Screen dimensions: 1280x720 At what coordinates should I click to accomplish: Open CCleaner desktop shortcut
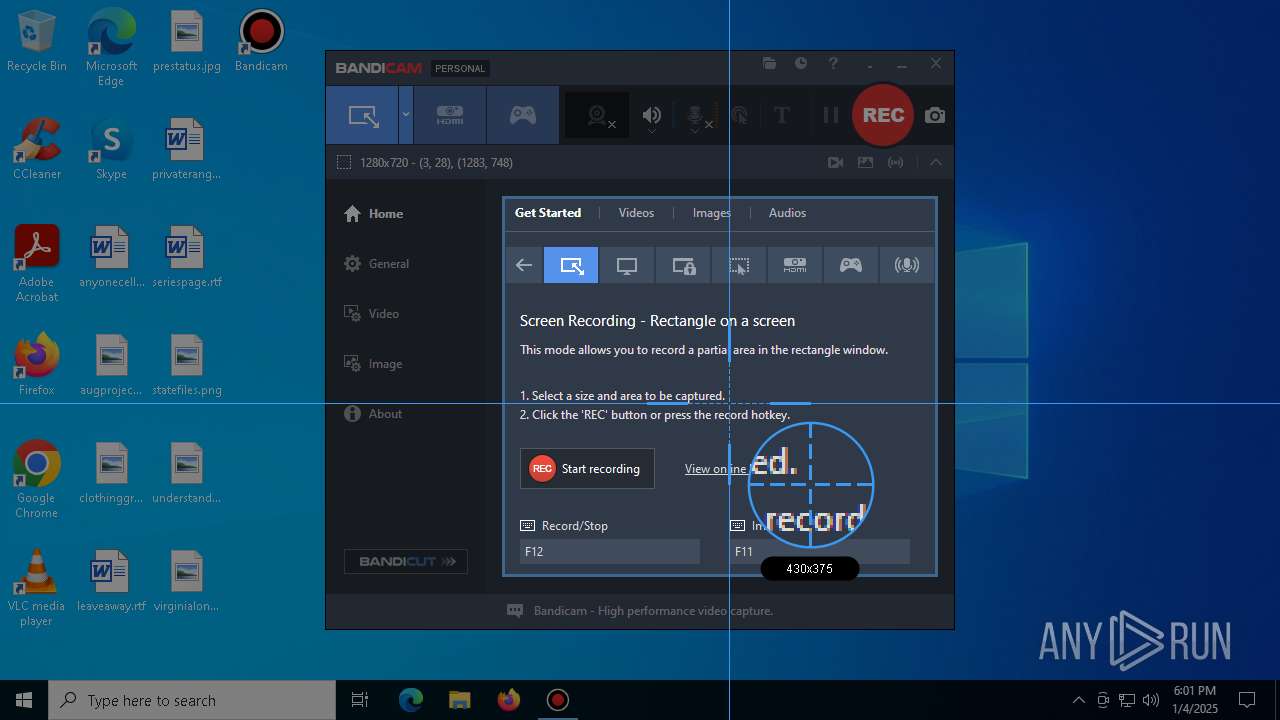[37, 150]
